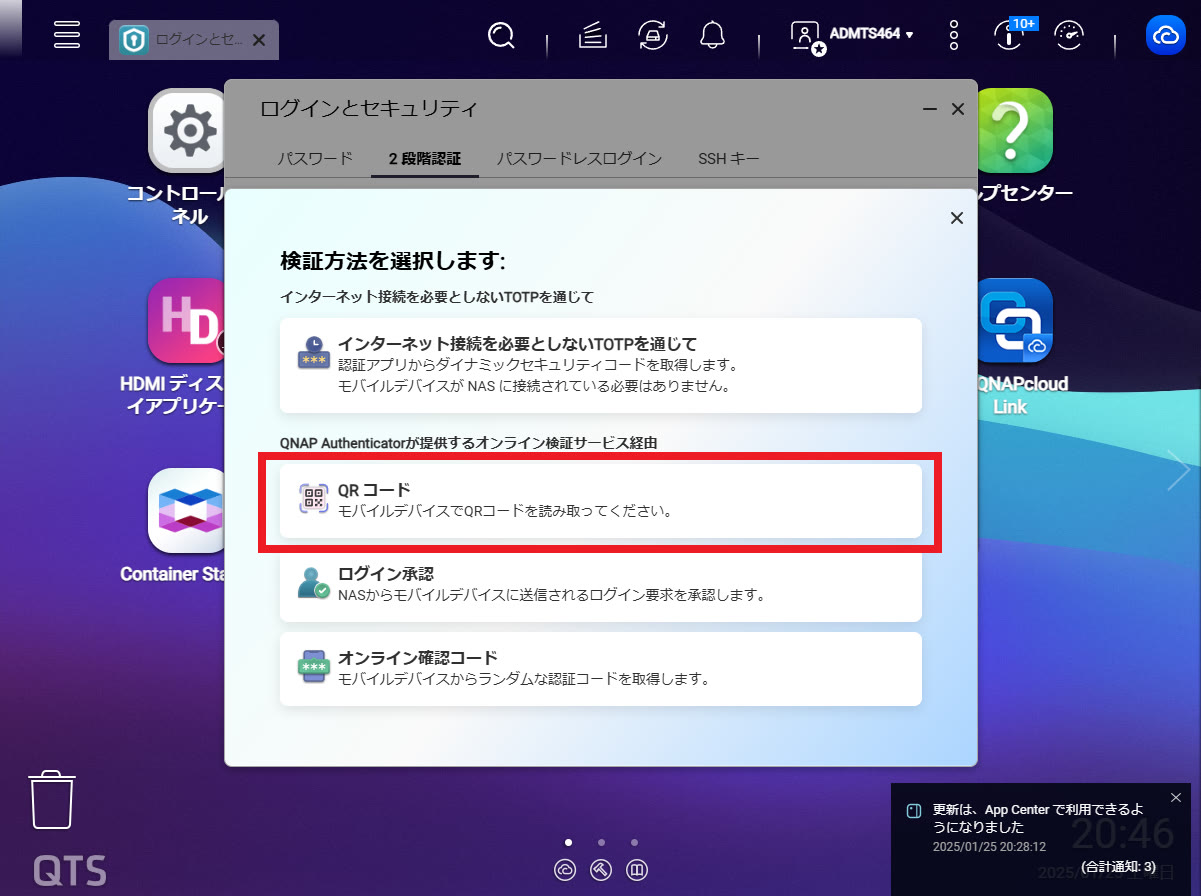Open event notifications bell
This screenshot has width=1201, height=896.
point(712,36)
